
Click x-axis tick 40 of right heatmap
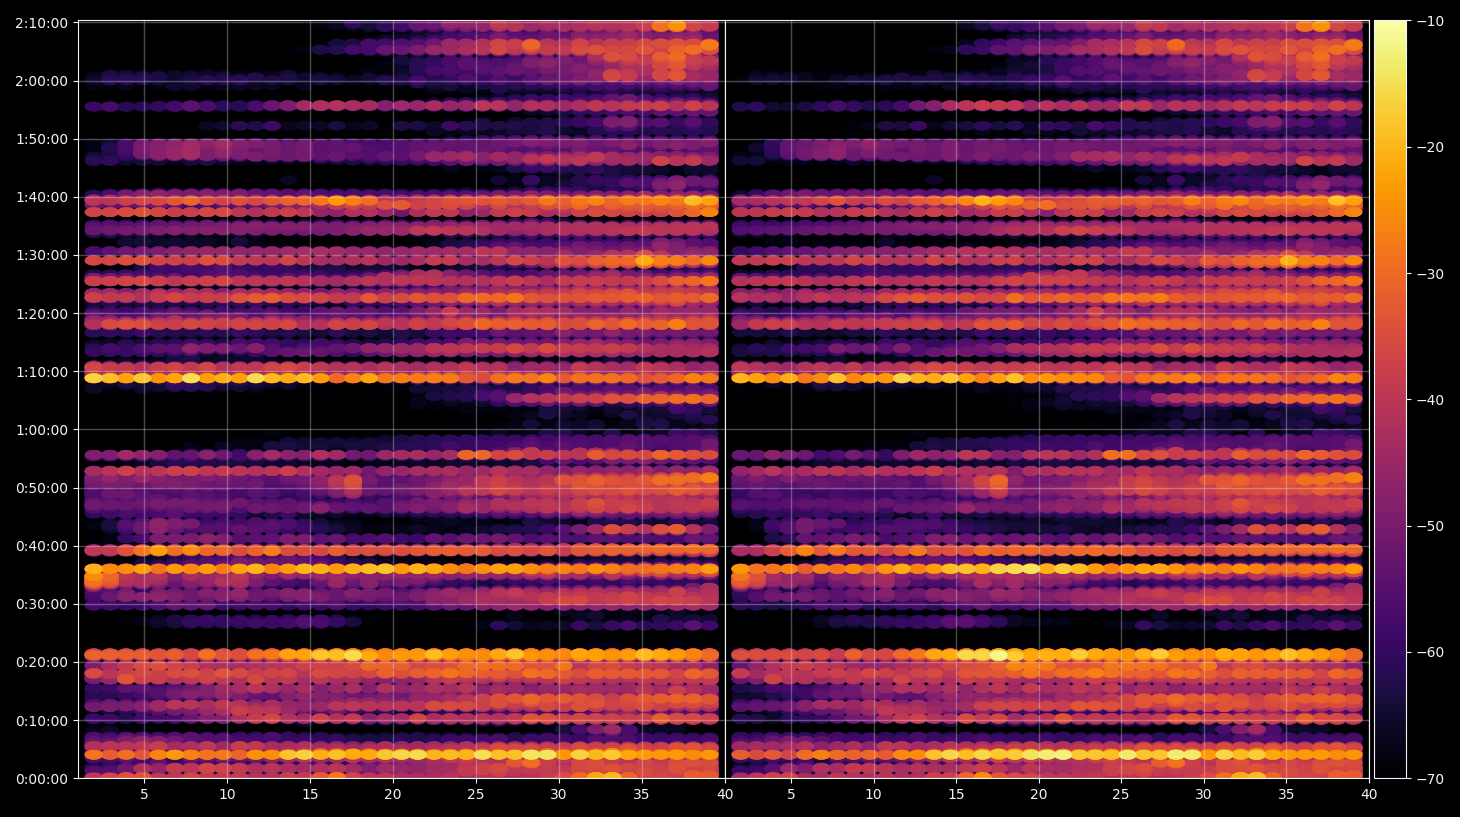[x=1369, y=794]
